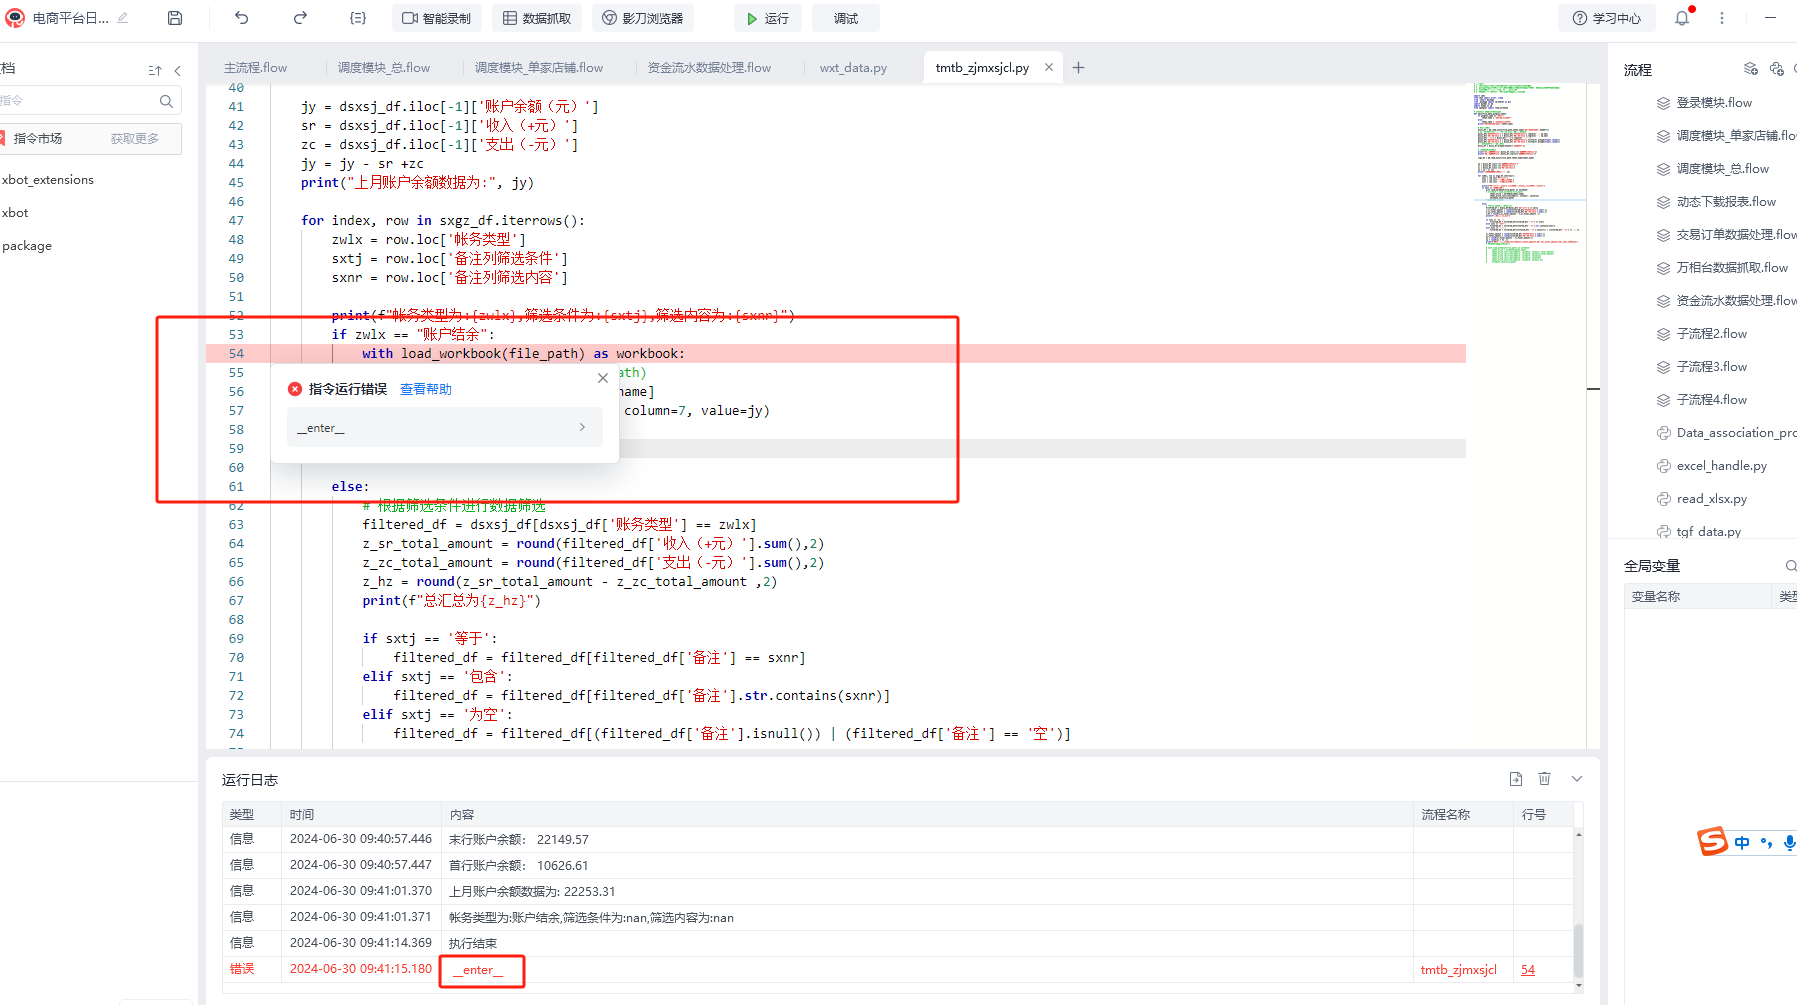
Task: Switch to the 主流程.flow tab
Action: [x=255, y=68]
